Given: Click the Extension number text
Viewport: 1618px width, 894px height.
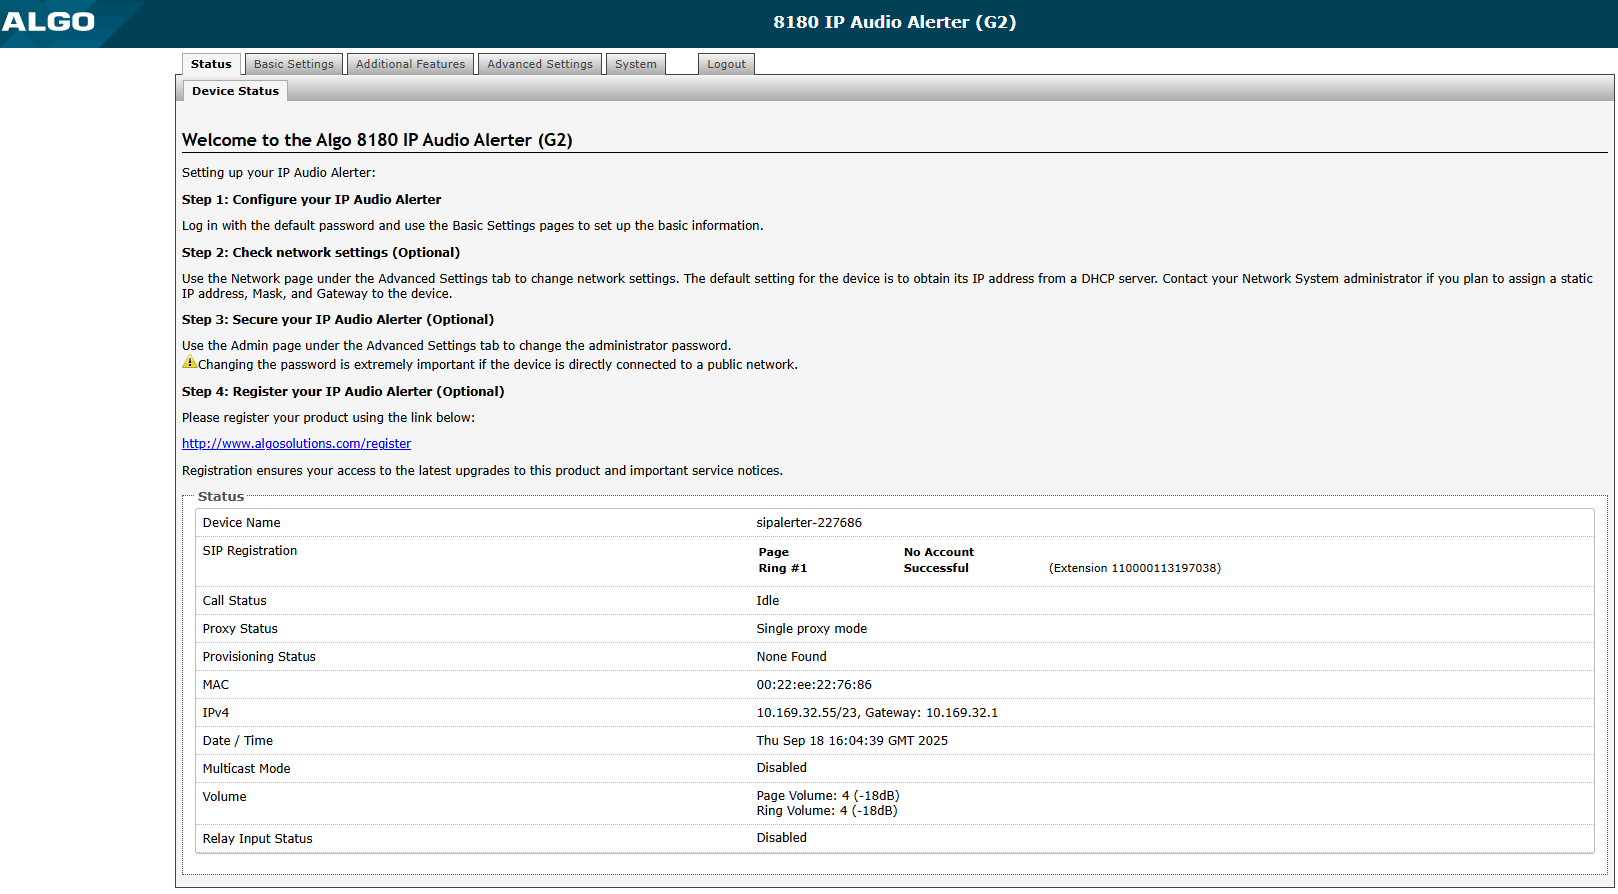Looking at the screenshot, I should pyautogui.click(x=1134, y=568).
